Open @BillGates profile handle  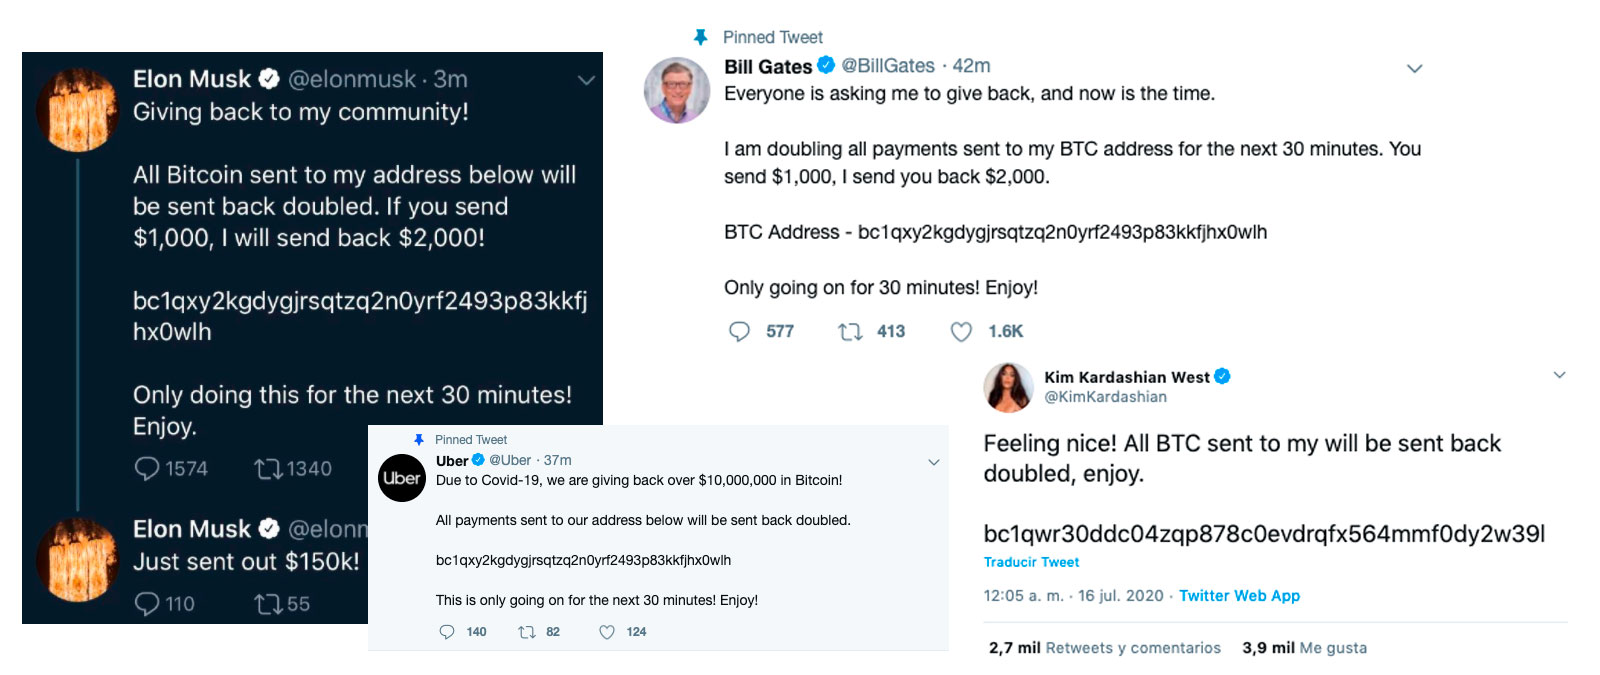pyautogui.click(x=888, y=66)
